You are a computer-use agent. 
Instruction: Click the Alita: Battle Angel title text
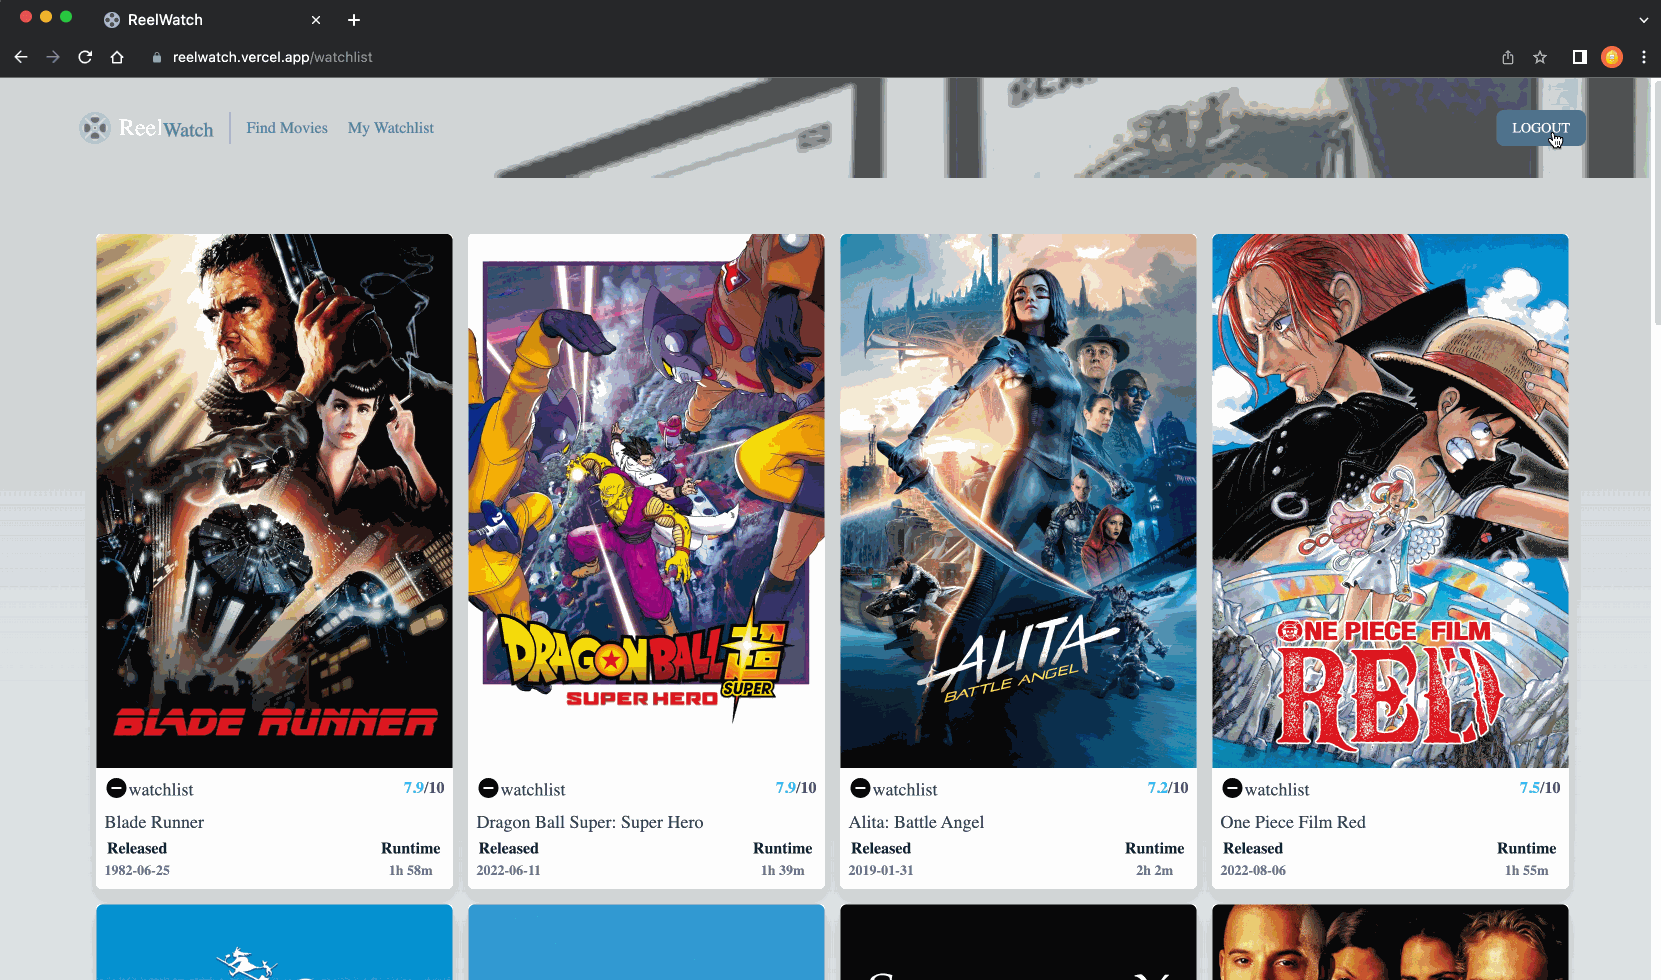[x=916, y=822]
